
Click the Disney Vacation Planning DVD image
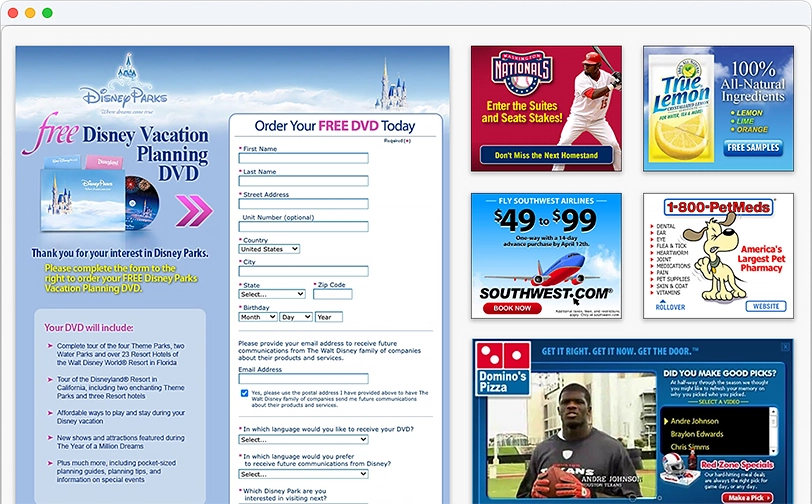(100, 193)
